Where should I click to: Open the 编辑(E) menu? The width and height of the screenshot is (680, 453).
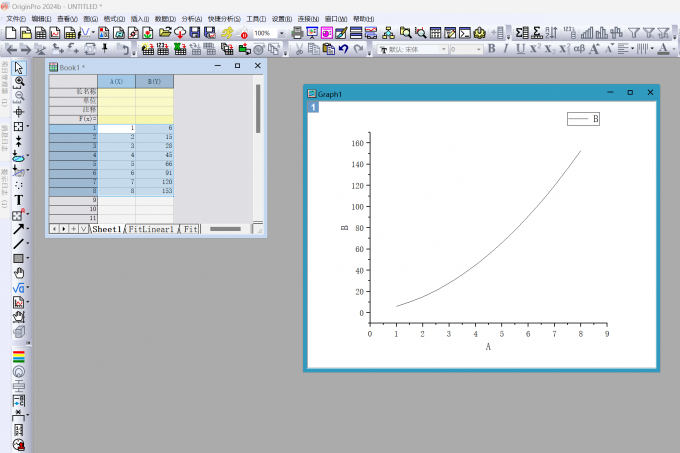click(x=41, y=19)
